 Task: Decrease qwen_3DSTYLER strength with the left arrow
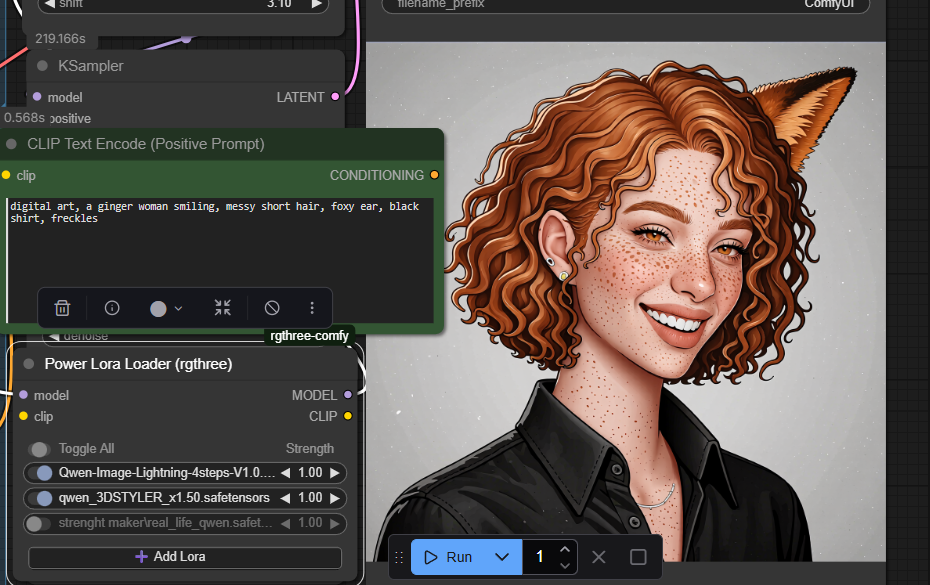click(285, 498)
